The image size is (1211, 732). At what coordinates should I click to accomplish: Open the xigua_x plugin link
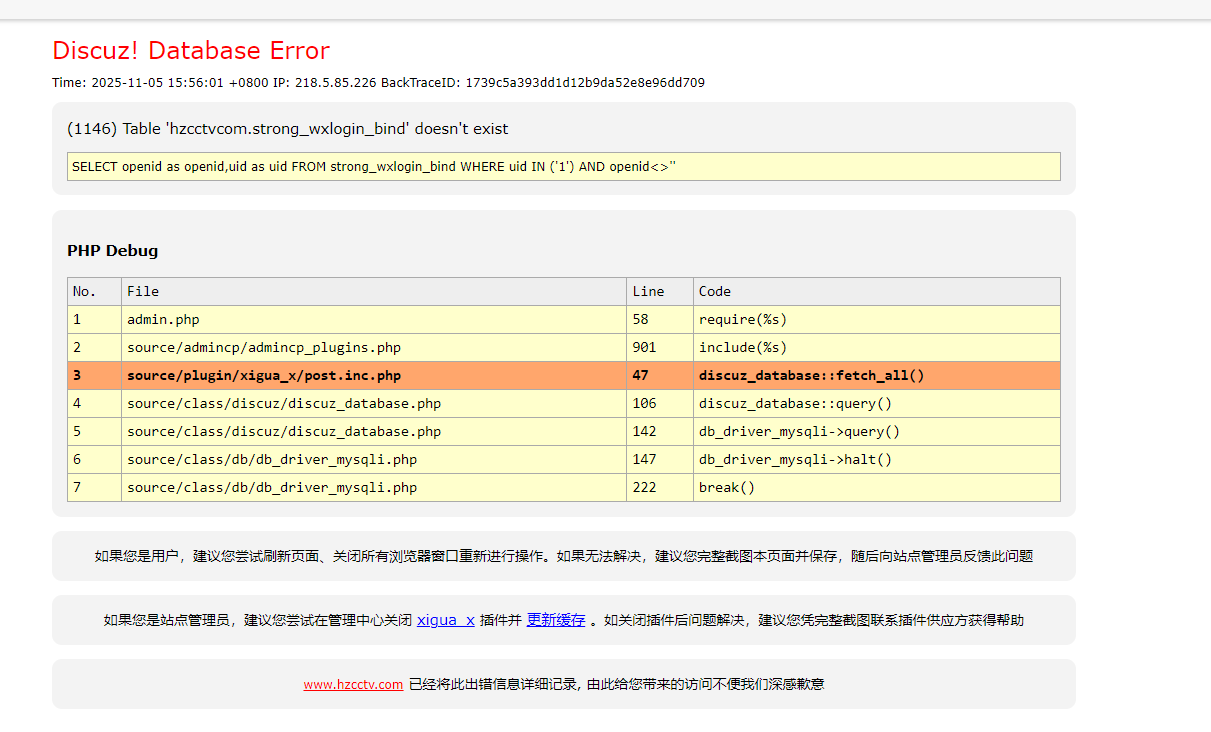445,620
